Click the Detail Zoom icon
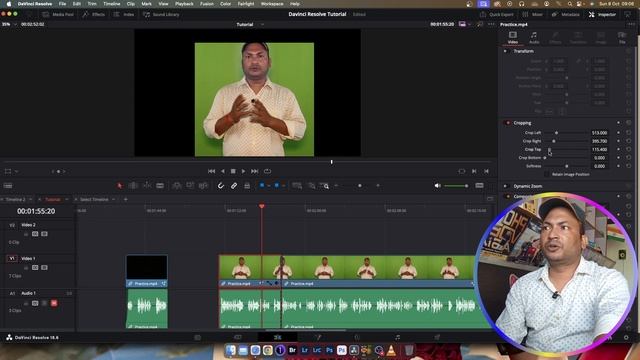This screenshot has width=640, height=360. (311, 186)
